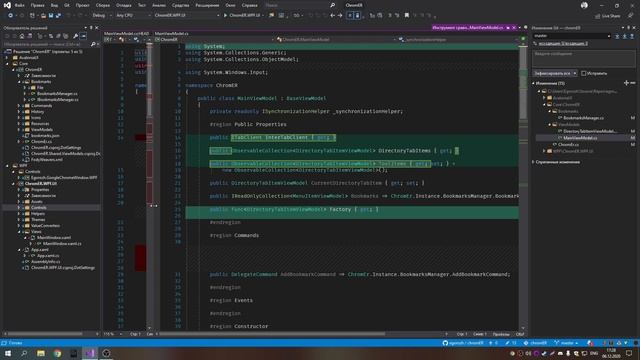This screenshot has height=360, width=640.
Task: Click the pull arrow icon in Git Changes
Action: click(624, 36)
